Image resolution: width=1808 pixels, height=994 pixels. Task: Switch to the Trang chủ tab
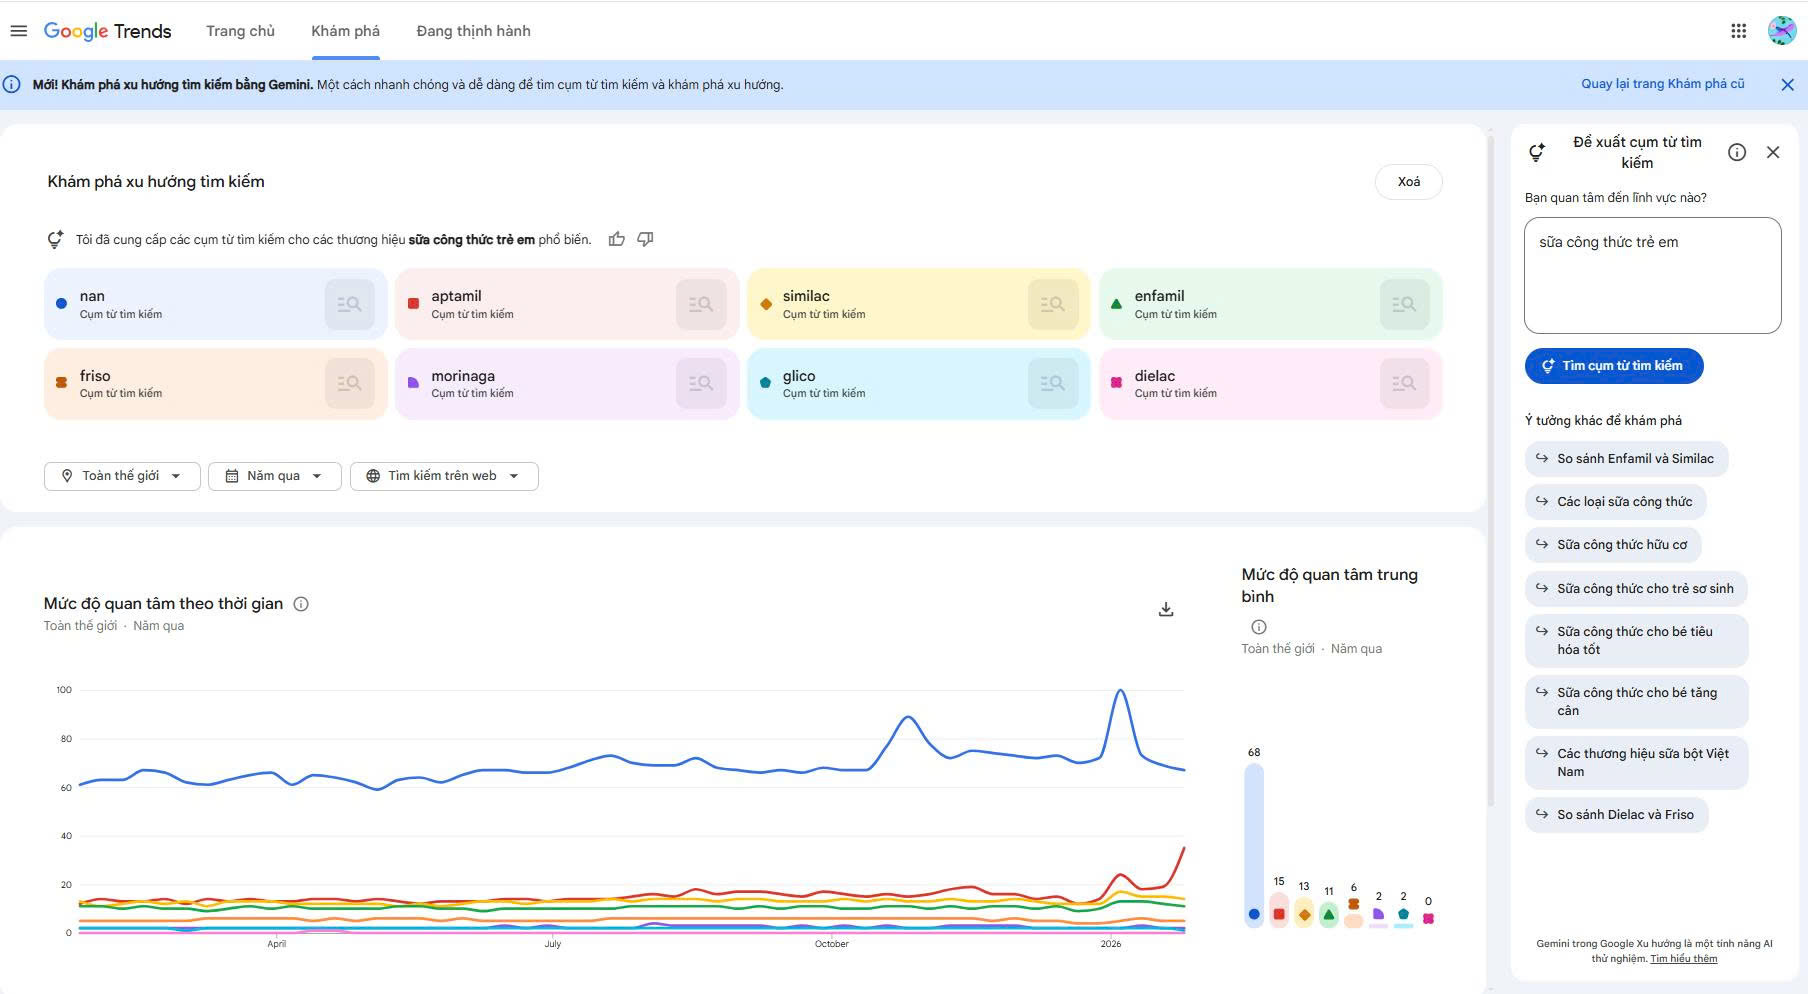coord(240,31)
